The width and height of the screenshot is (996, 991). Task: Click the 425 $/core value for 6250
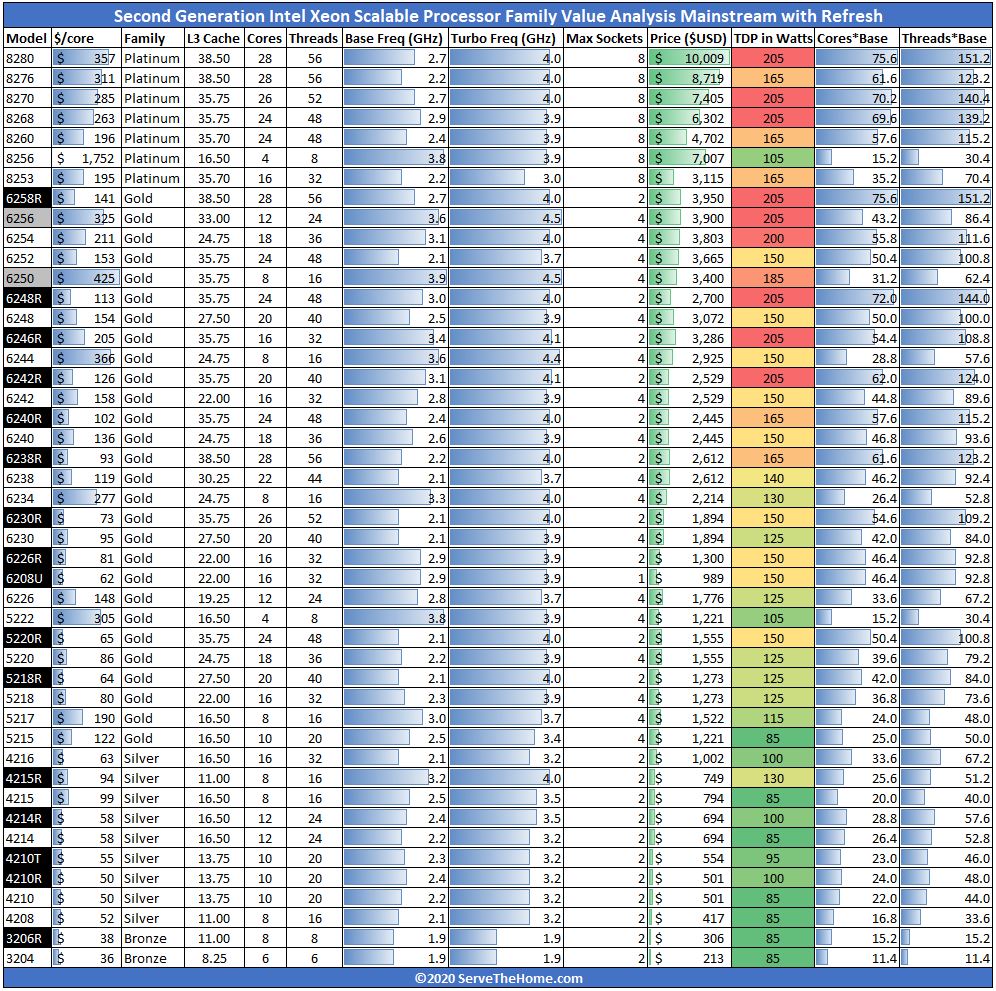point(86,278)
